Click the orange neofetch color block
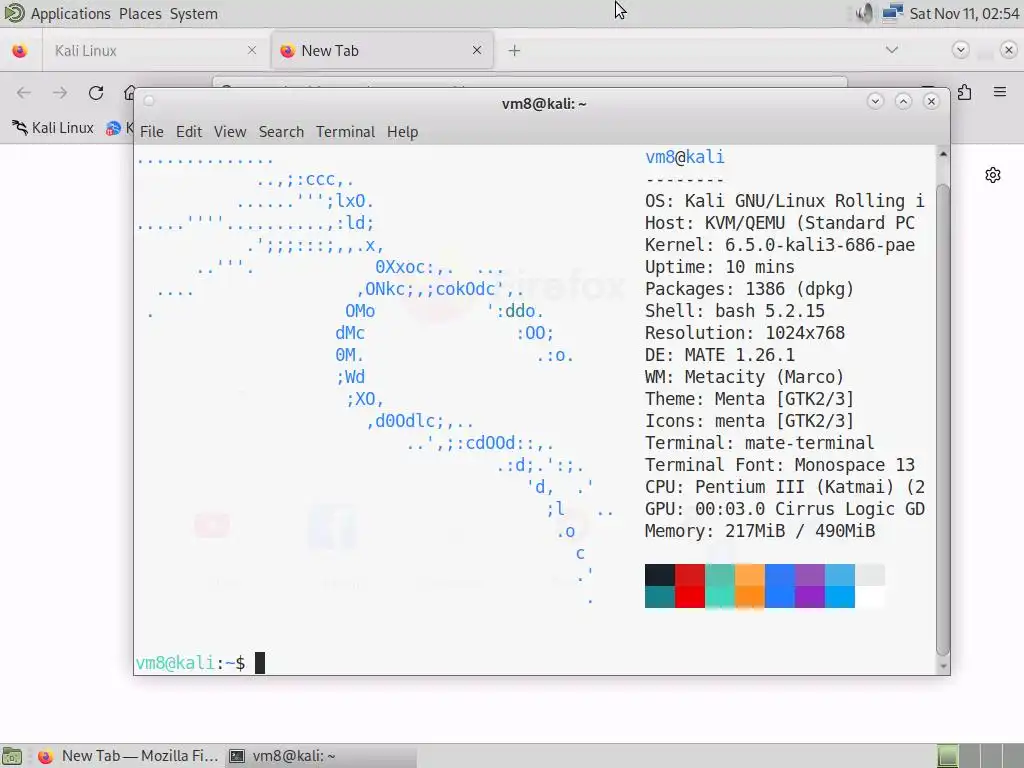 pyautogui.click(x=750, y=575)
